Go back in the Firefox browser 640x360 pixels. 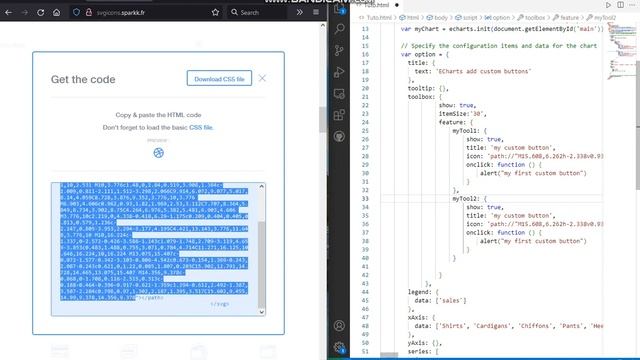point(9,13)
